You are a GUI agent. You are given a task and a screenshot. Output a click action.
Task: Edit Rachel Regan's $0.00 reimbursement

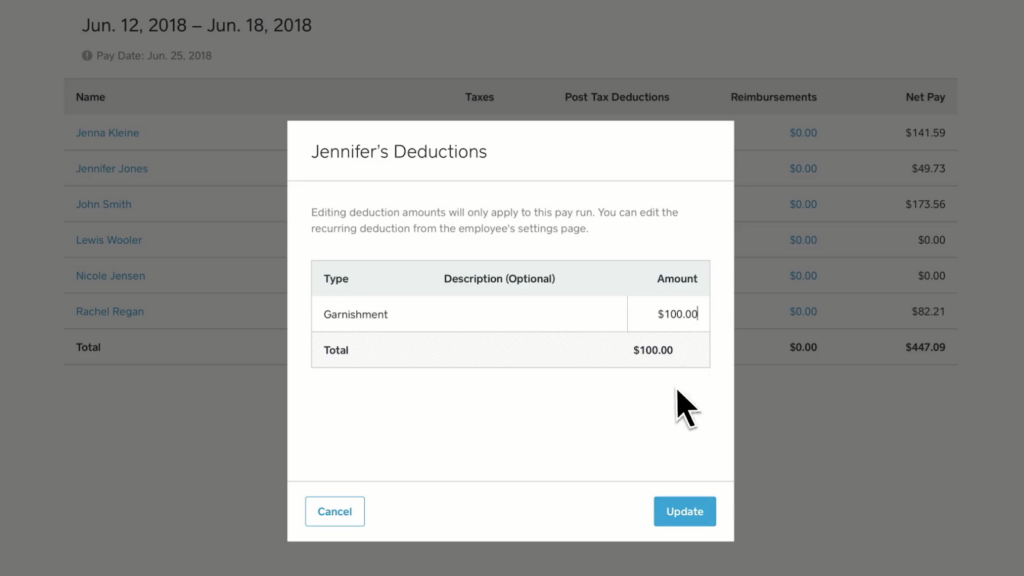tap(803, 312)
